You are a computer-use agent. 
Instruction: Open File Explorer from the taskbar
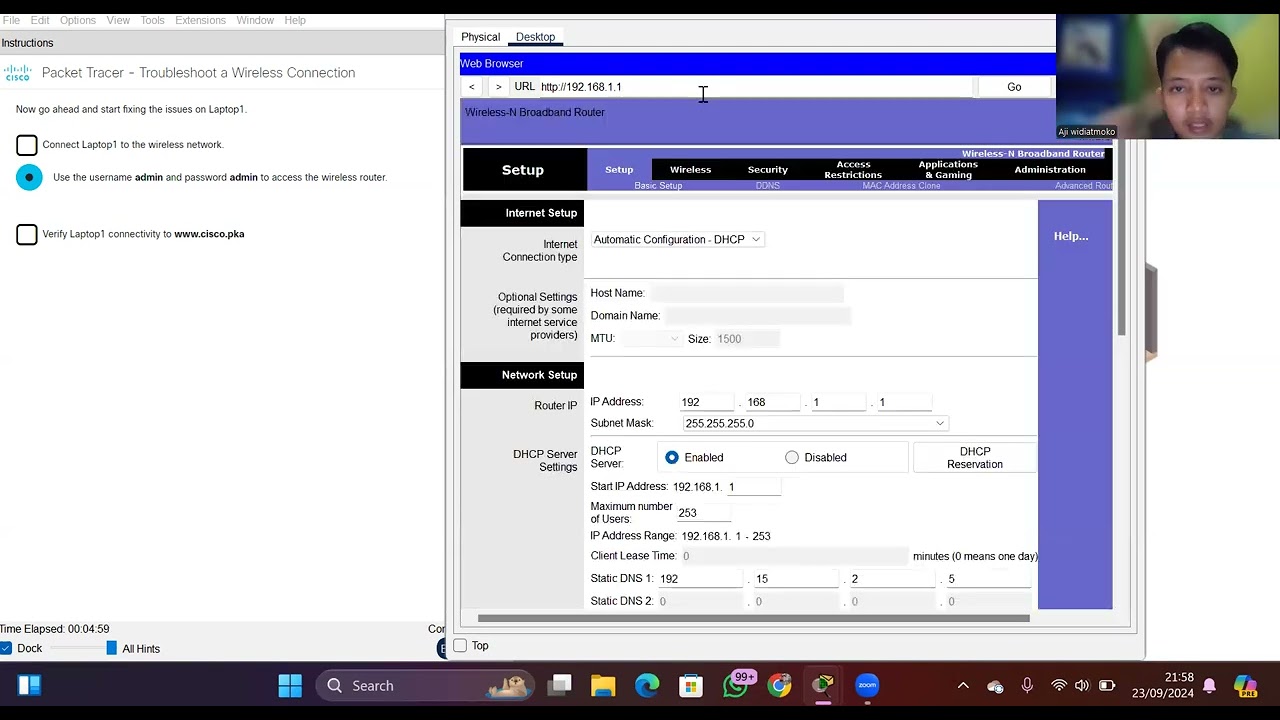[603, 686]
